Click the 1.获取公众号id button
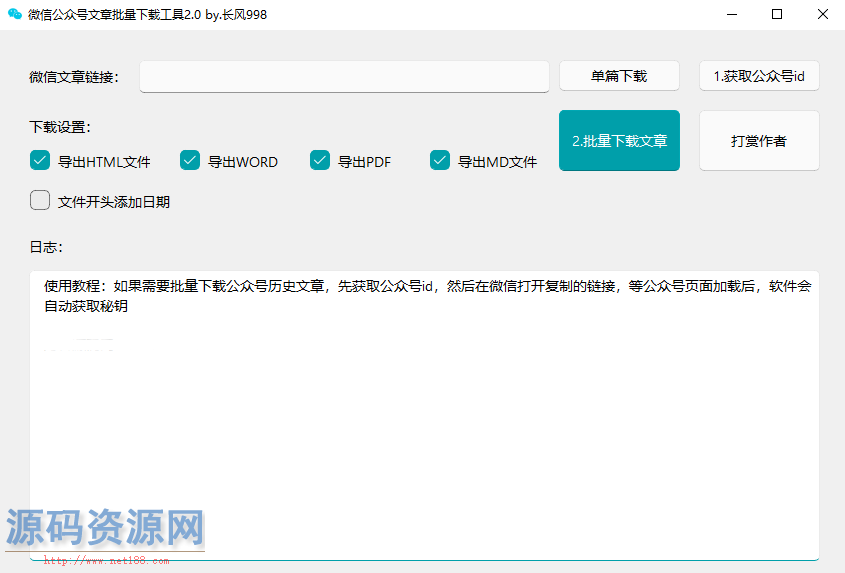The image size is (845, 573). pyautogui.click(x=759, y=76)
